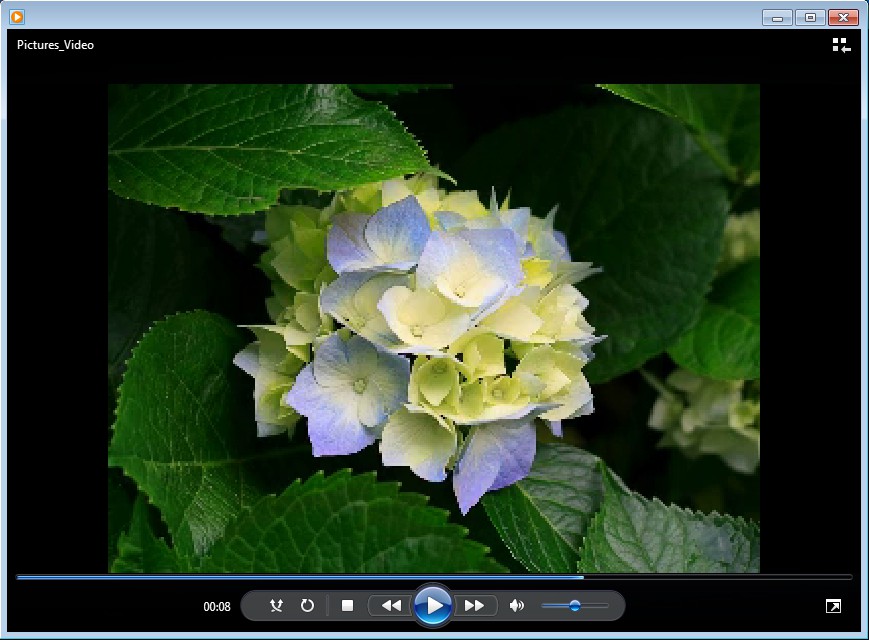Stop the video playback
Viewport: 869px width, 640px height.
click(x=347, y=606)
